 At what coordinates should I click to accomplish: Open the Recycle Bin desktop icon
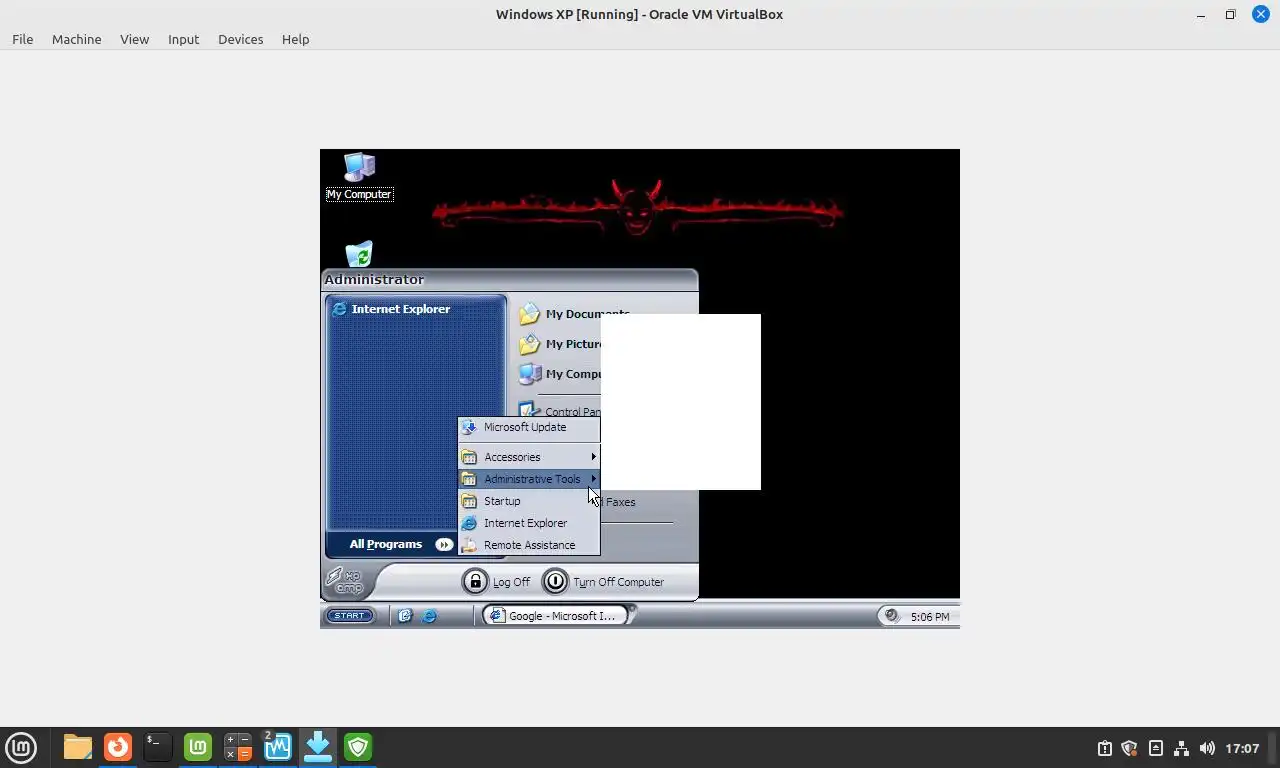pos(359,254)
